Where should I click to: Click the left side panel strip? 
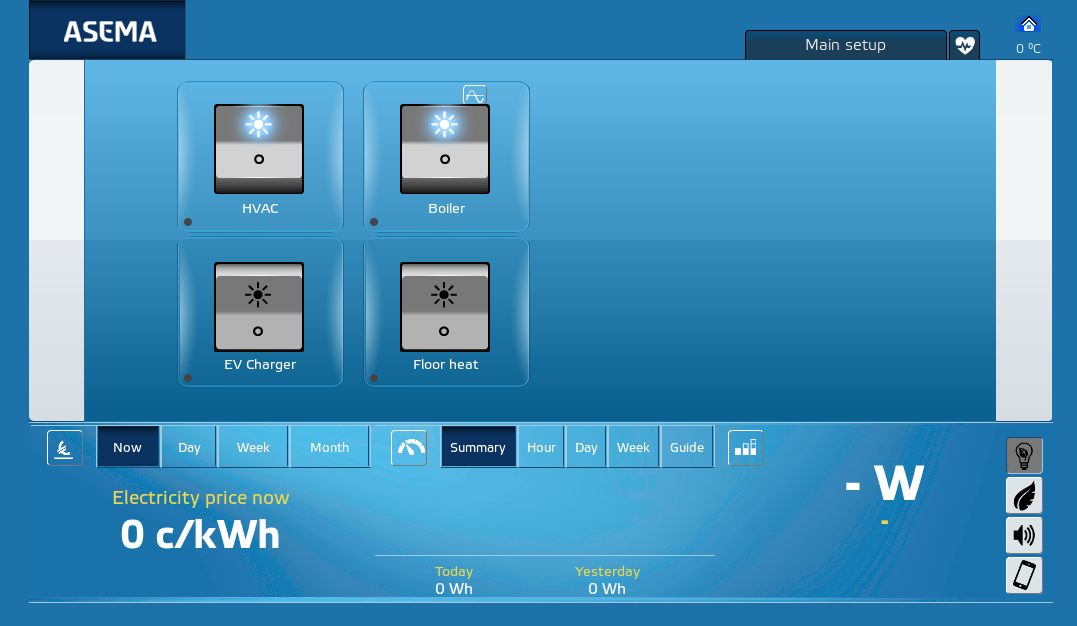(56, 241)
